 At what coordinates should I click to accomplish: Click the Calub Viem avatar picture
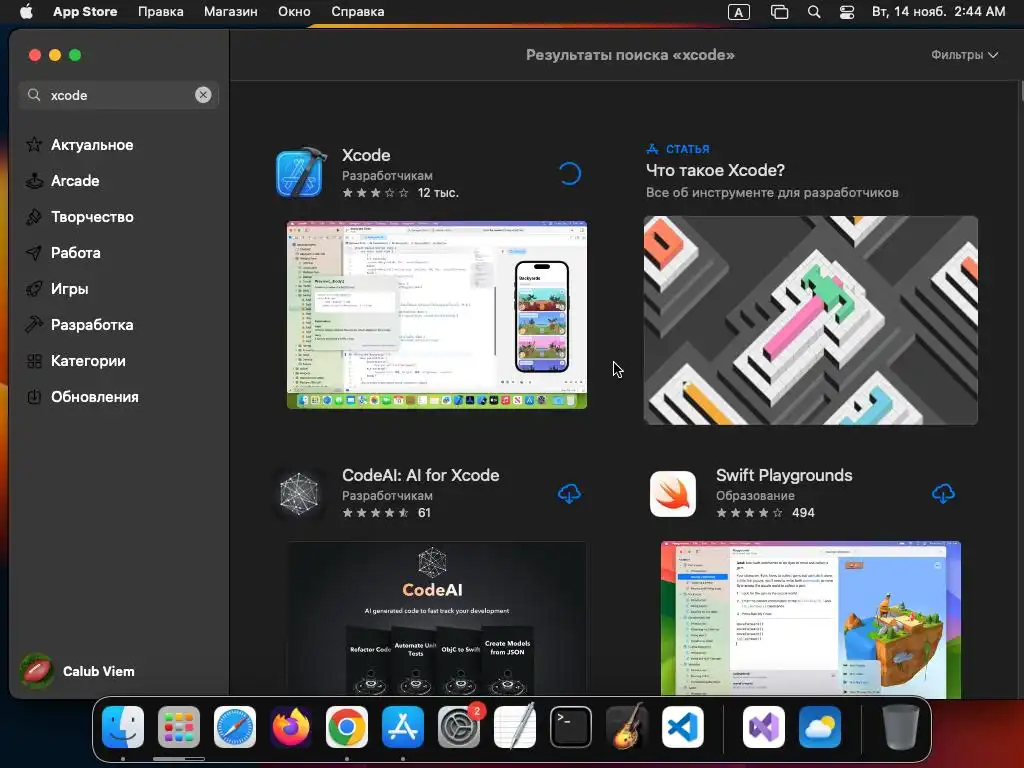tap(37, 671)
